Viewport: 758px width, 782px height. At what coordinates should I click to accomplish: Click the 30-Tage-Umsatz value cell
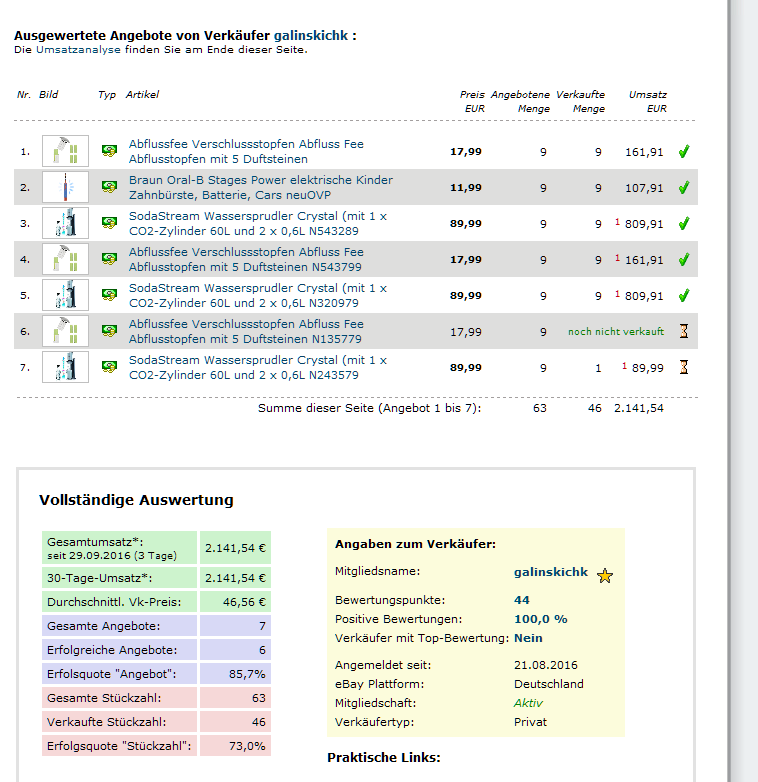[235, 578]
